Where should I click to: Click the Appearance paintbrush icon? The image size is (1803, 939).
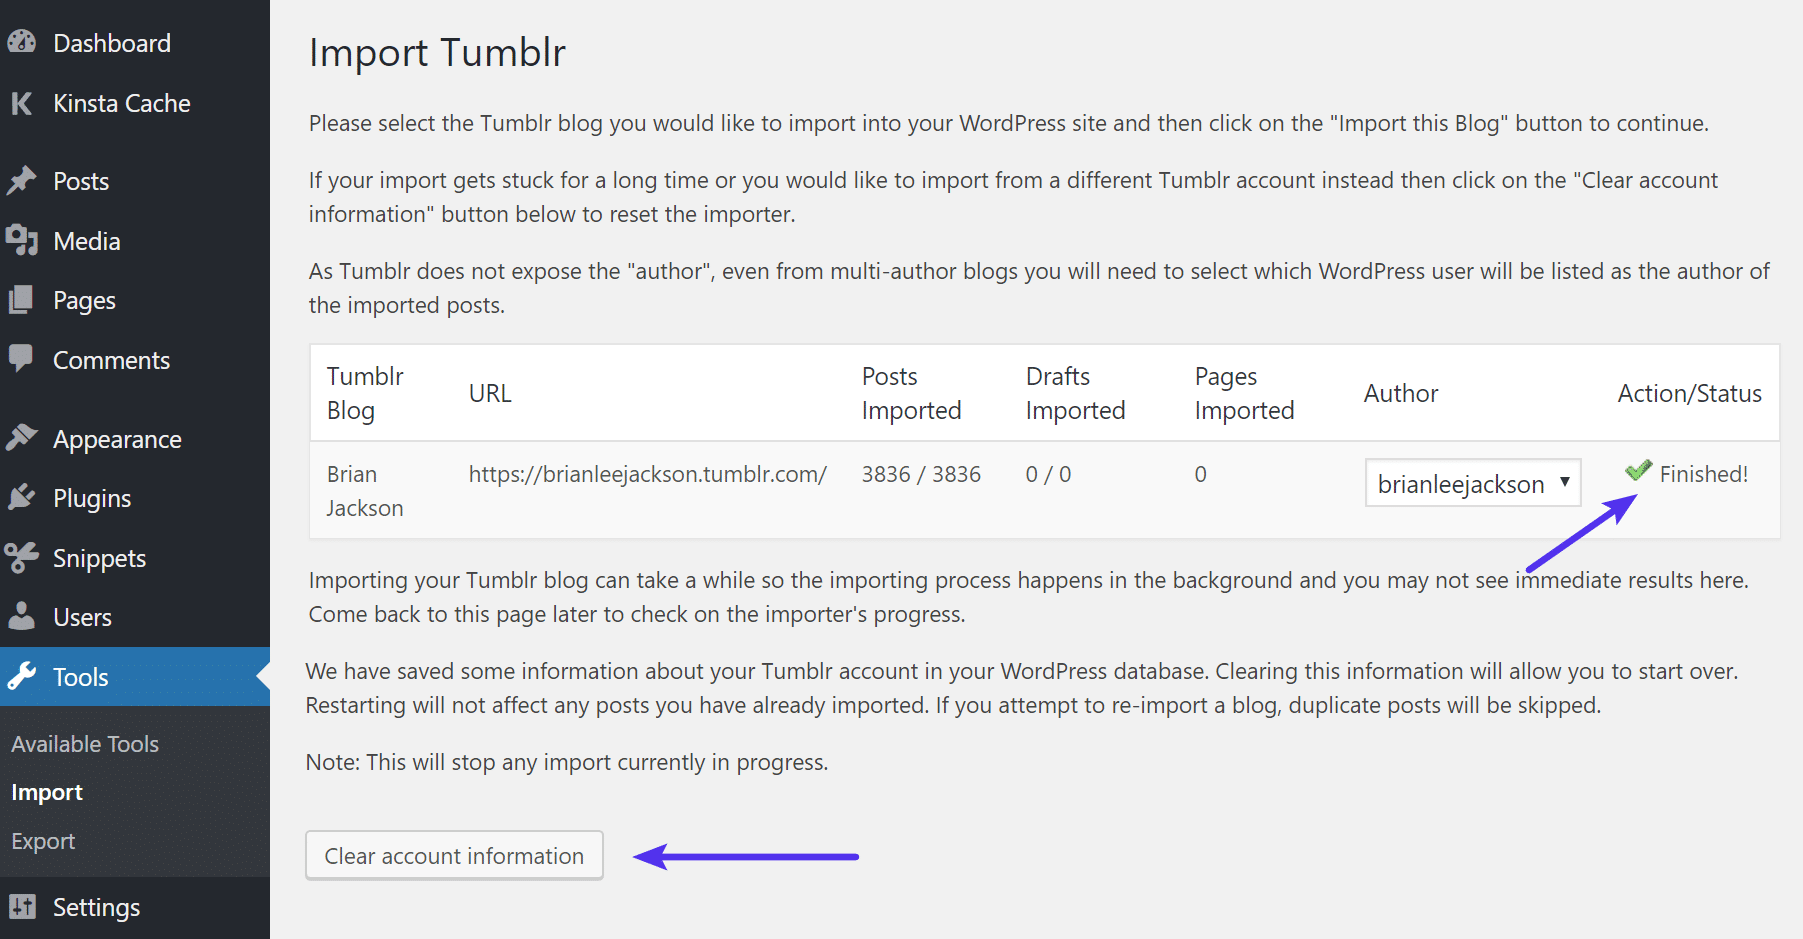point(22,438)
